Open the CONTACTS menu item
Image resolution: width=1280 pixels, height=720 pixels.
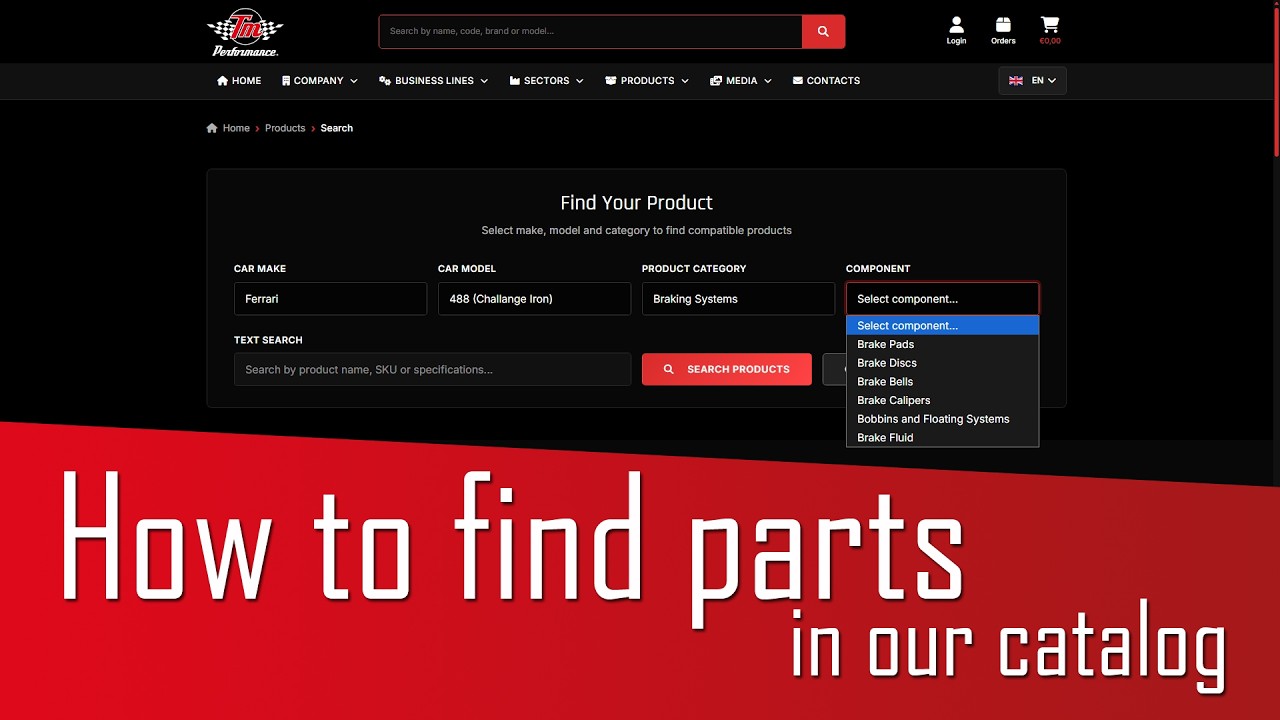(x=826, y=81)
